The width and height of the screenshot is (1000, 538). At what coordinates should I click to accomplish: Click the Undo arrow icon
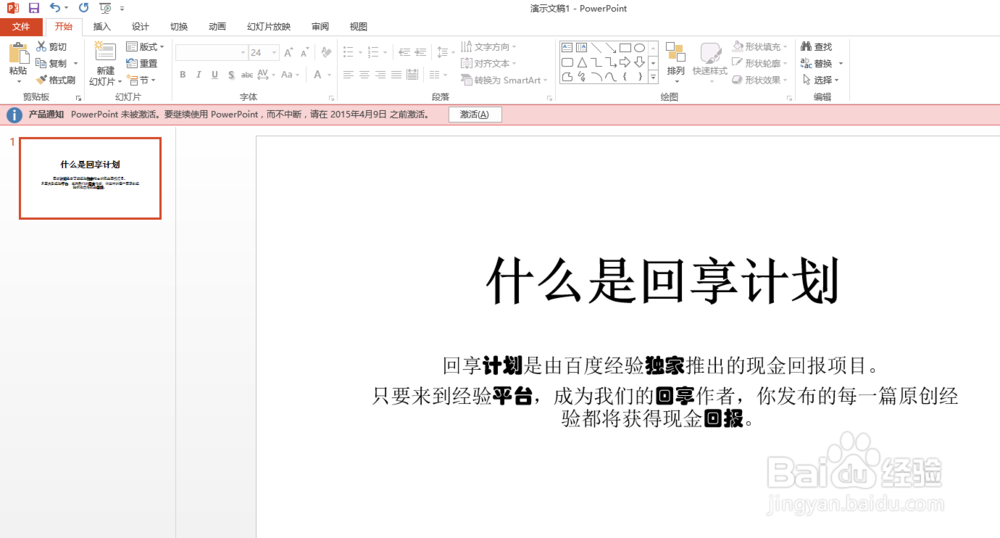tap(55, 8)
